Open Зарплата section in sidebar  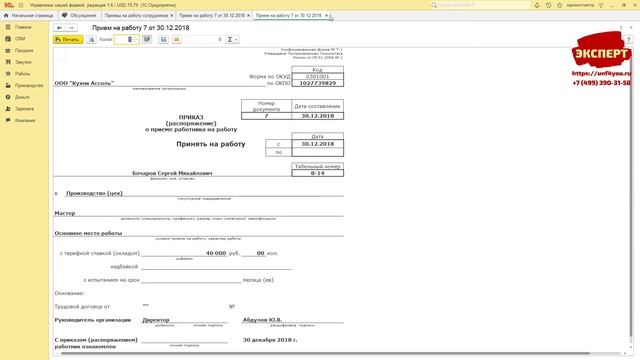[24, 109]
